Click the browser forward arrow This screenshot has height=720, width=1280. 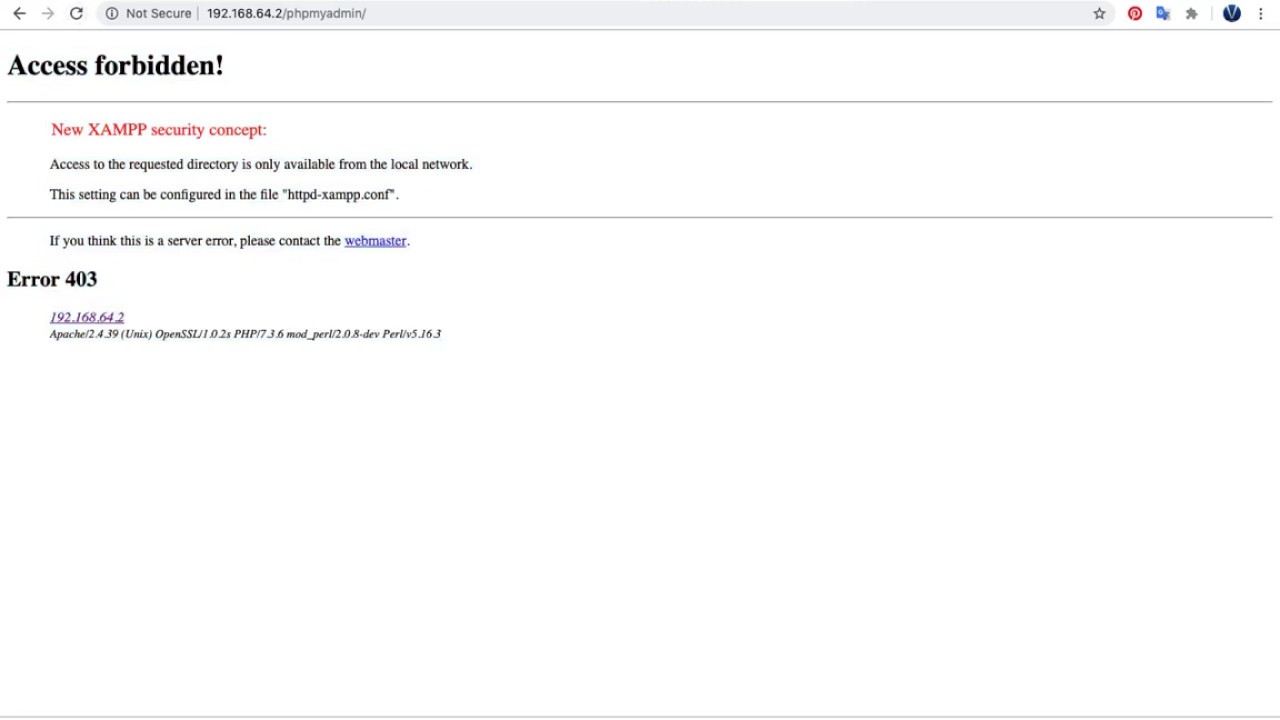47,13
